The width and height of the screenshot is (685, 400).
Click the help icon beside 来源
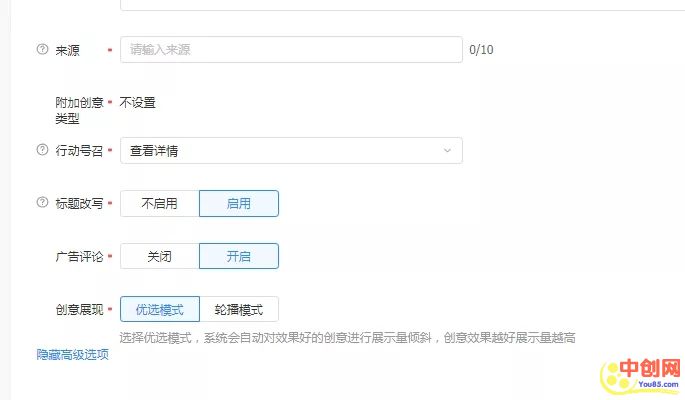coord(42,49)
